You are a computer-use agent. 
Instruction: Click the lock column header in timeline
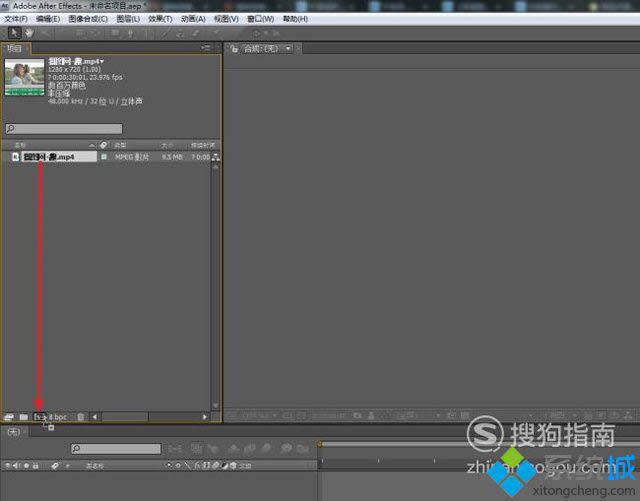coord(36,465)
